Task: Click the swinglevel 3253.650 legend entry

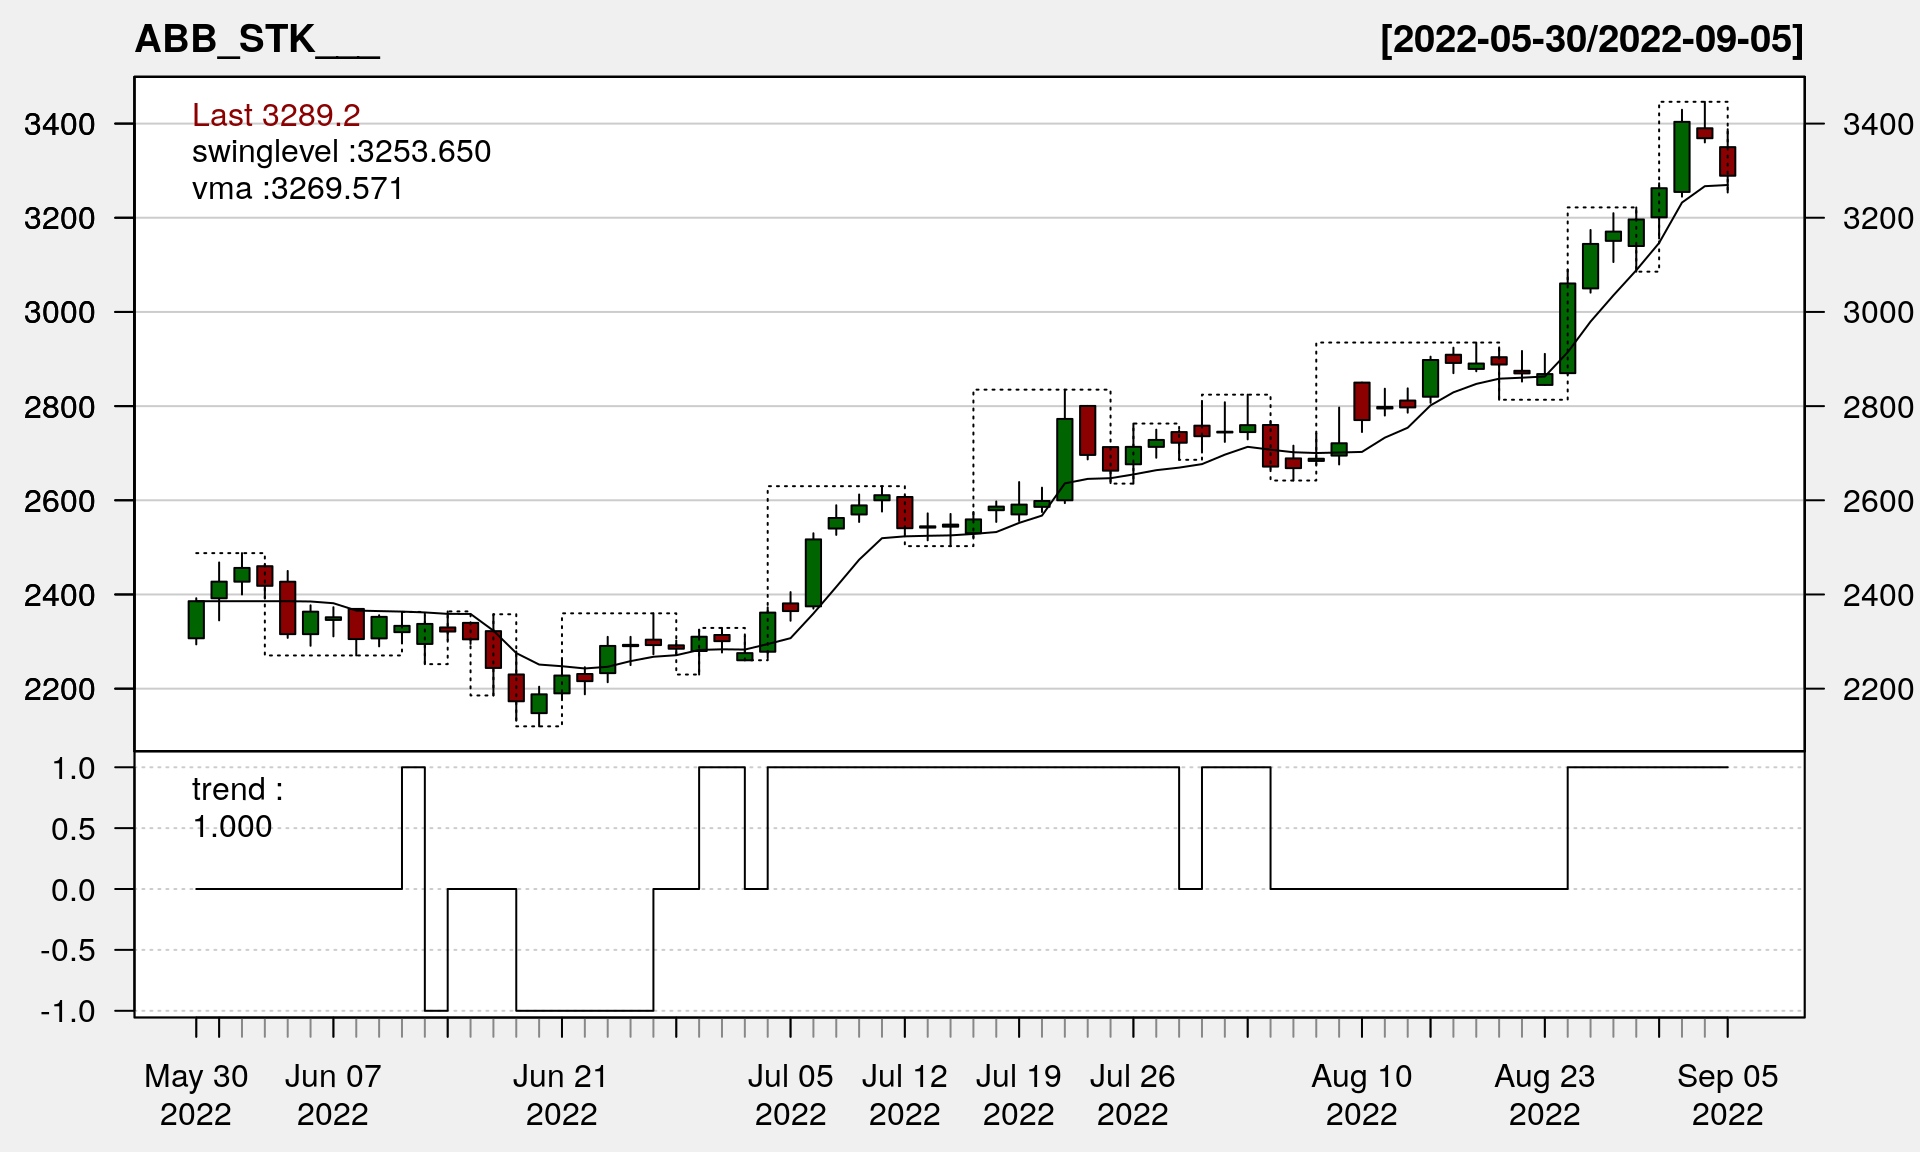Action: coord(341,152)
